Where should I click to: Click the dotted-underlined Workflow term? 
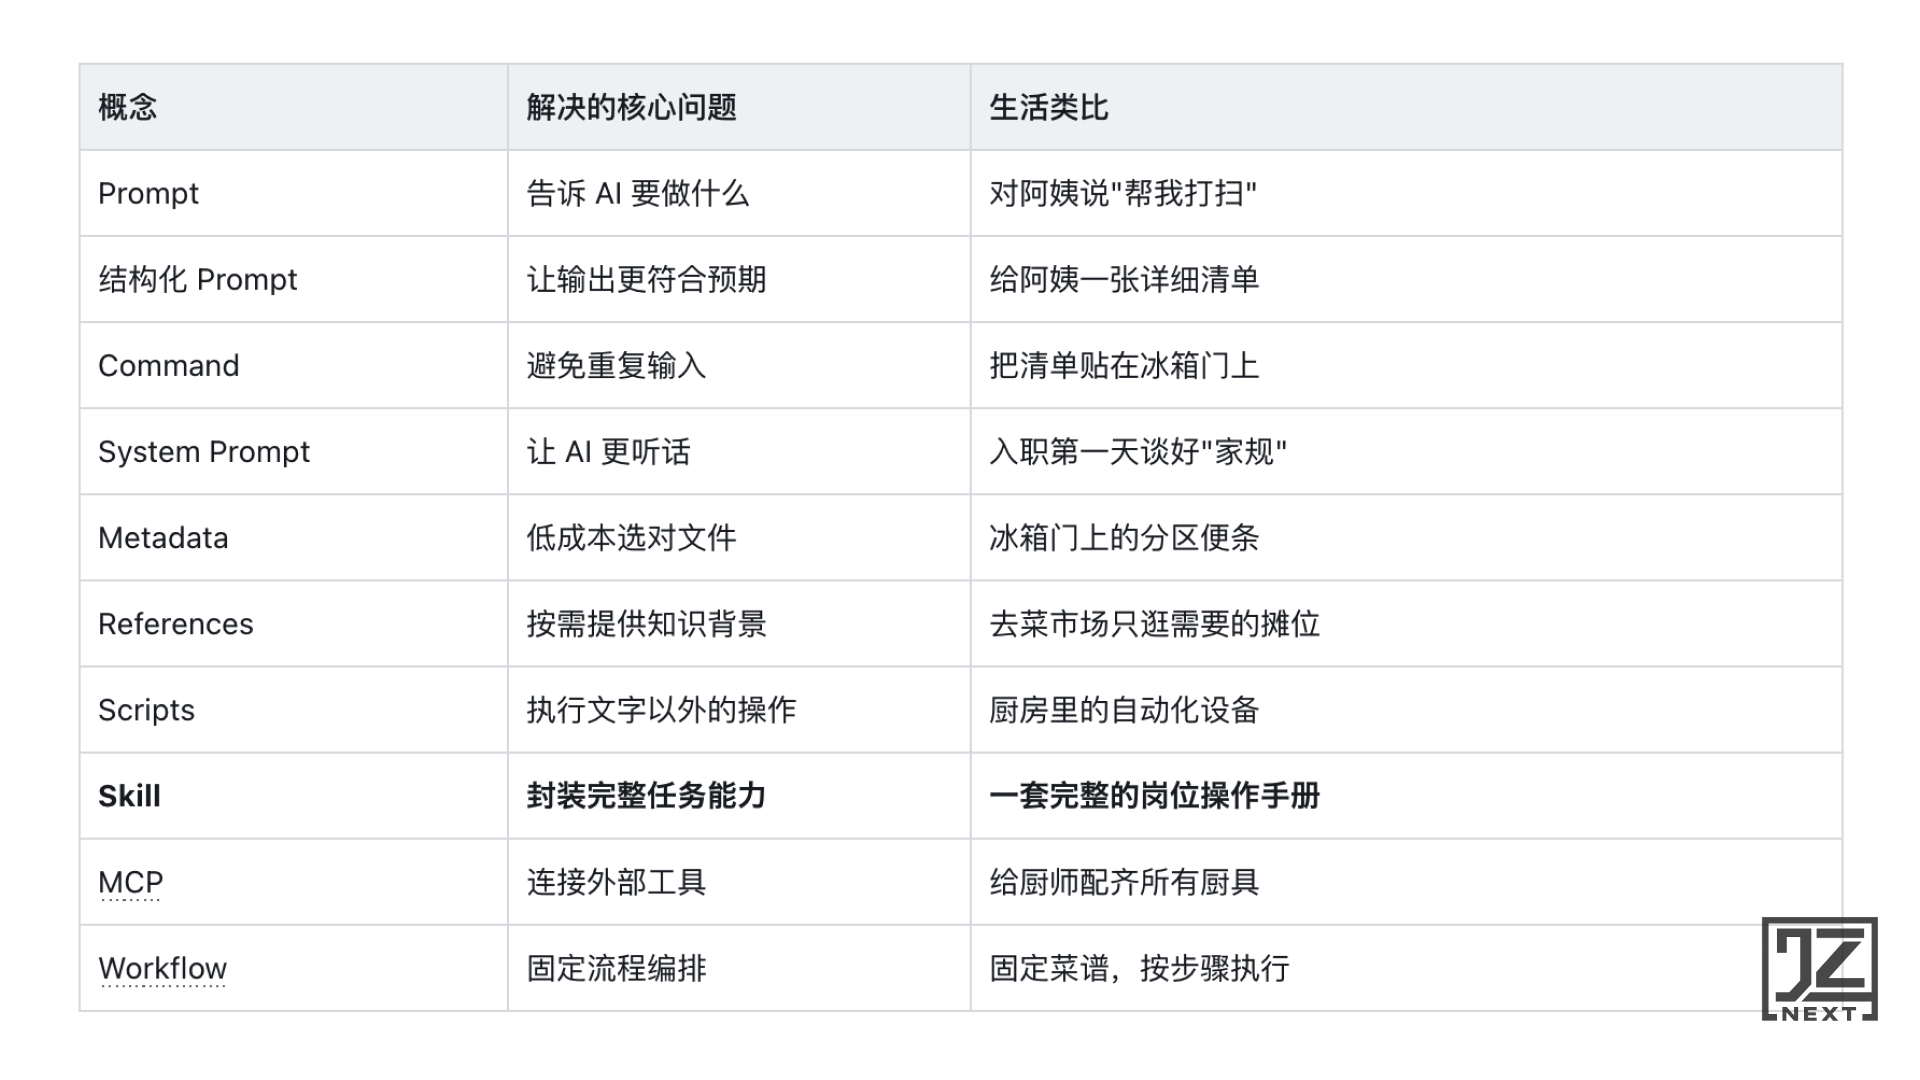tap(163, 968)
